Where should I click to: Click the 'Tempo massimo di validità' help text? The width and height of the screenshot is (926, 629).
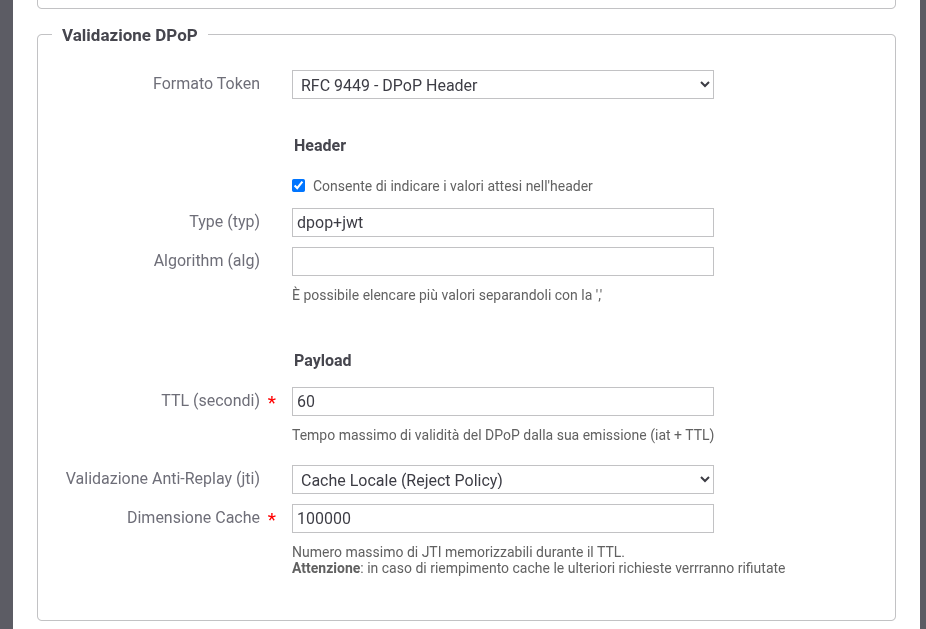502,435
